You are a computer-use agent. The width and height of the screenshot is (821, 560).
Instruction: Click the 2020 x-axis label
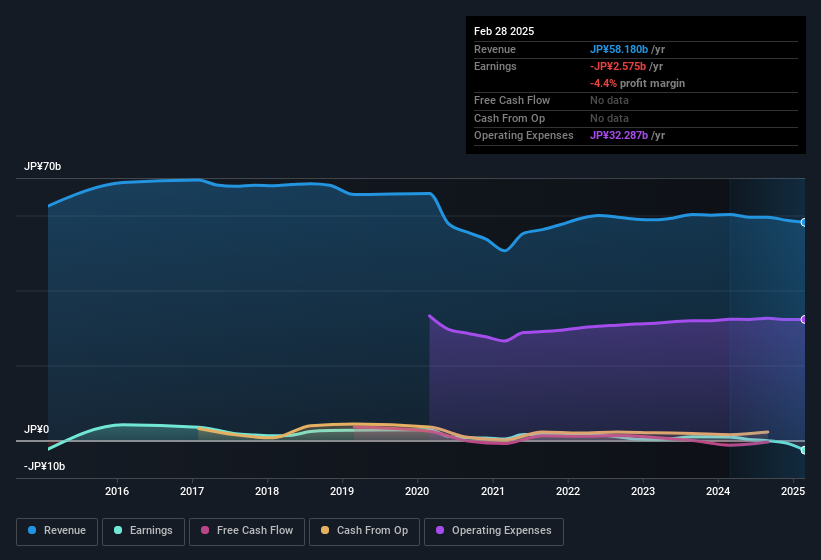tap(417, 491)
